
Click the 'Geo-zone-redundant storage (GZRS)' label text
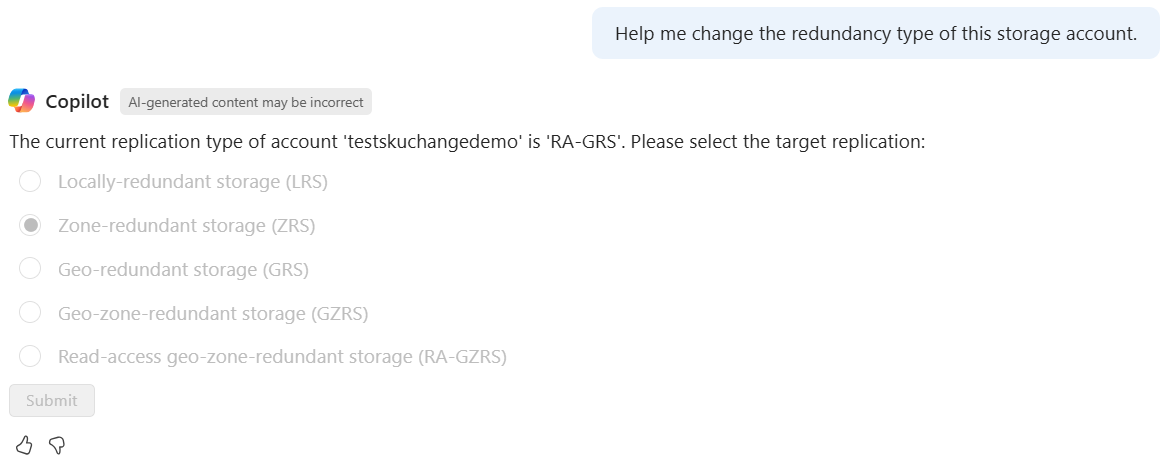[213, 314]
